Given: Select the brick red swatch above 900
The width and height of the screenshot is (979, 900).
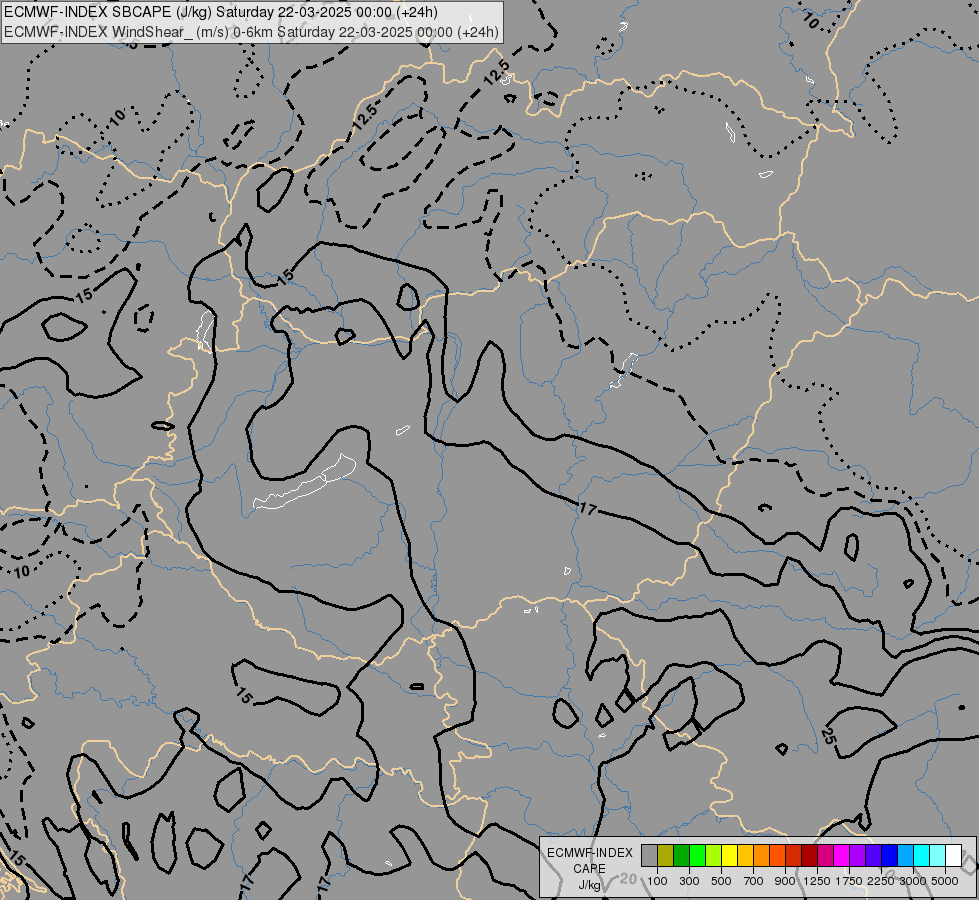Looking at the screenshot, I should (794, 856).
